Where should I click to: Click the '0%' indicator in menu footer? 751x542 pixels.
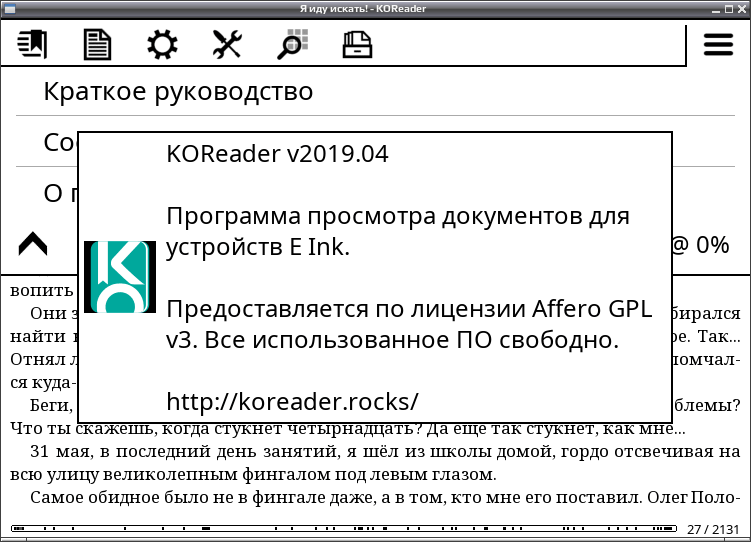tap(712, 245)
